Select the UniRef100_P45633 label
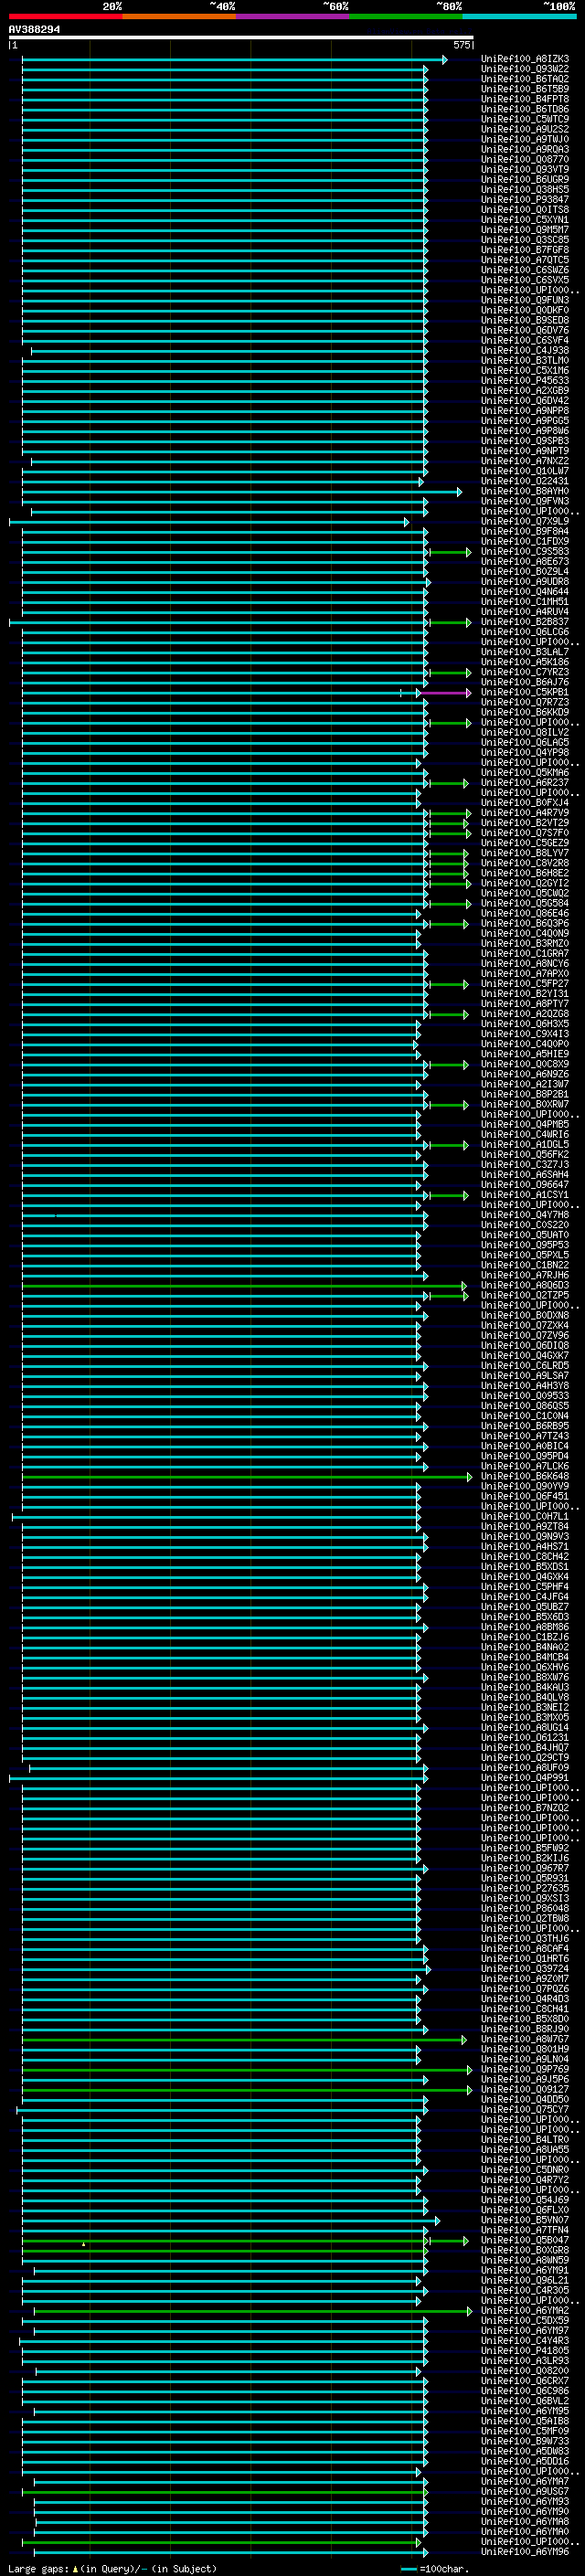Viewport: 585px width, 2576px height. click(525, 380)
